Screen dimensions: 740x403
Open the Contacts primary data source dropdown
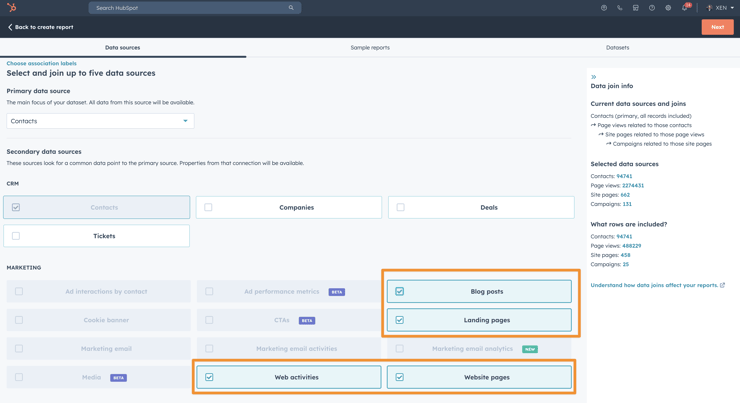click(x=100, y=121)
